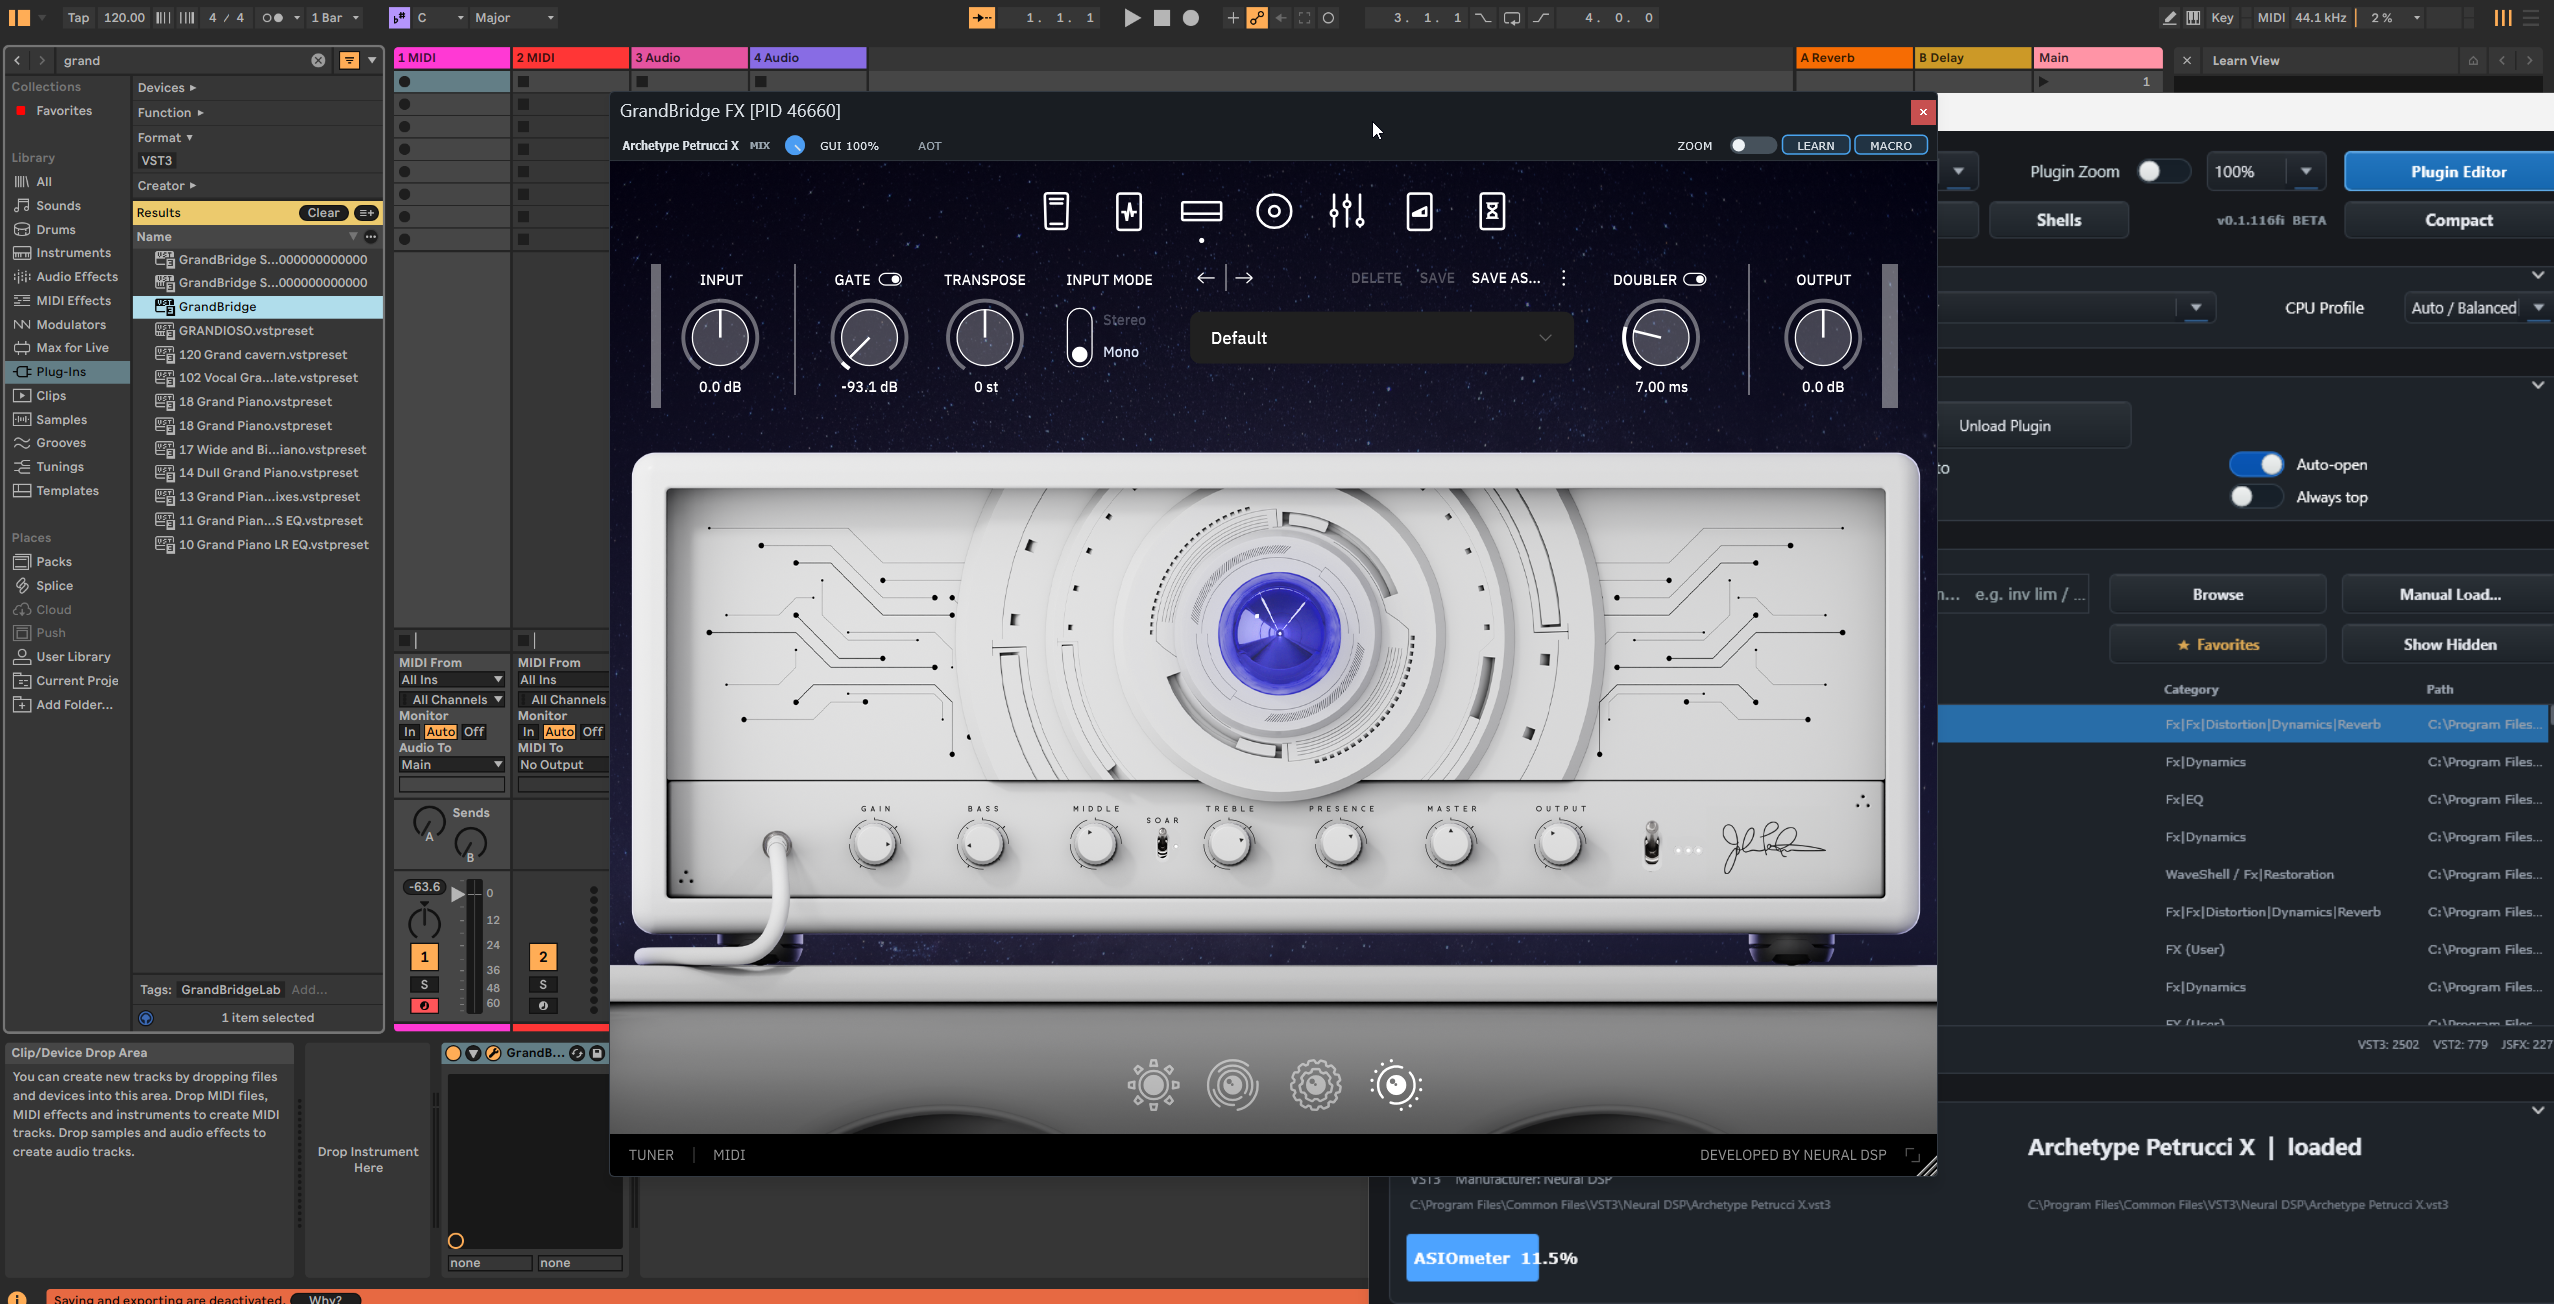Toggle the GATE switch on
The image size is (2554, 1304).
[x=890, y=280]
